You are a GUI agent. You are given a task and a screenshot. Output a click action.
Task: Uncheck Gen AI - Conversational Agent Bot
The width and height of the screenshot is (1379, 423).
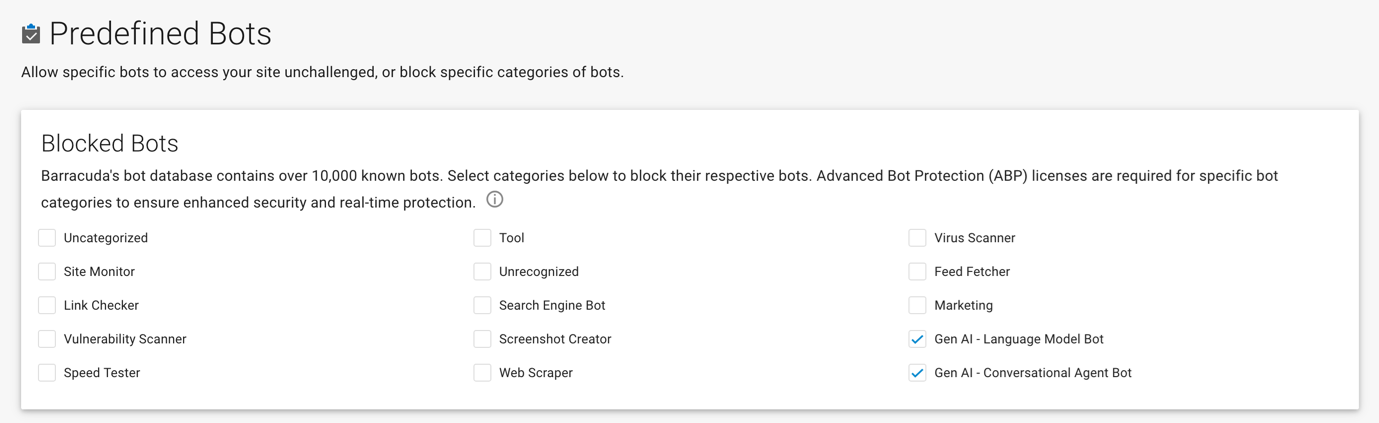[917, 373]
